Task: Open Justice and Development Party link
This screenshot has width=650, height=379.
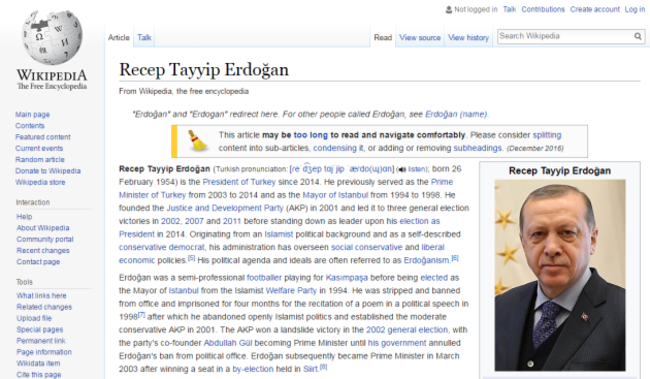Action: pos(225,208)
